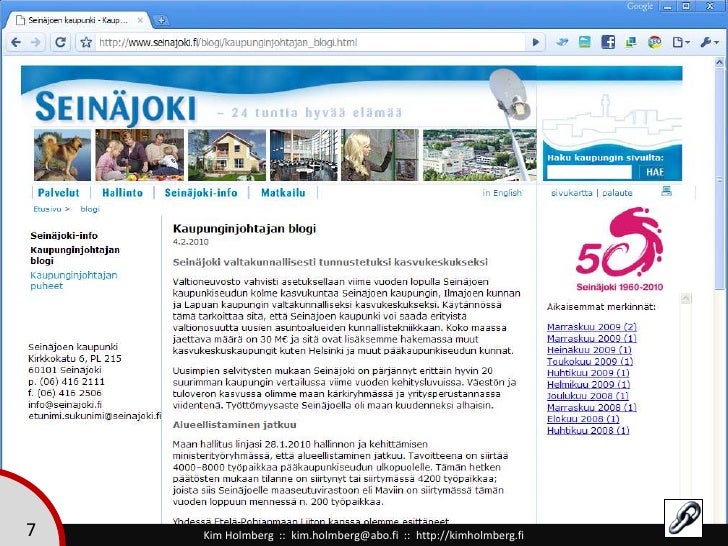Open a new tab with the plus button
This screenshot has height=546, width=728.
pyautogui.click(x=161, y=20)
